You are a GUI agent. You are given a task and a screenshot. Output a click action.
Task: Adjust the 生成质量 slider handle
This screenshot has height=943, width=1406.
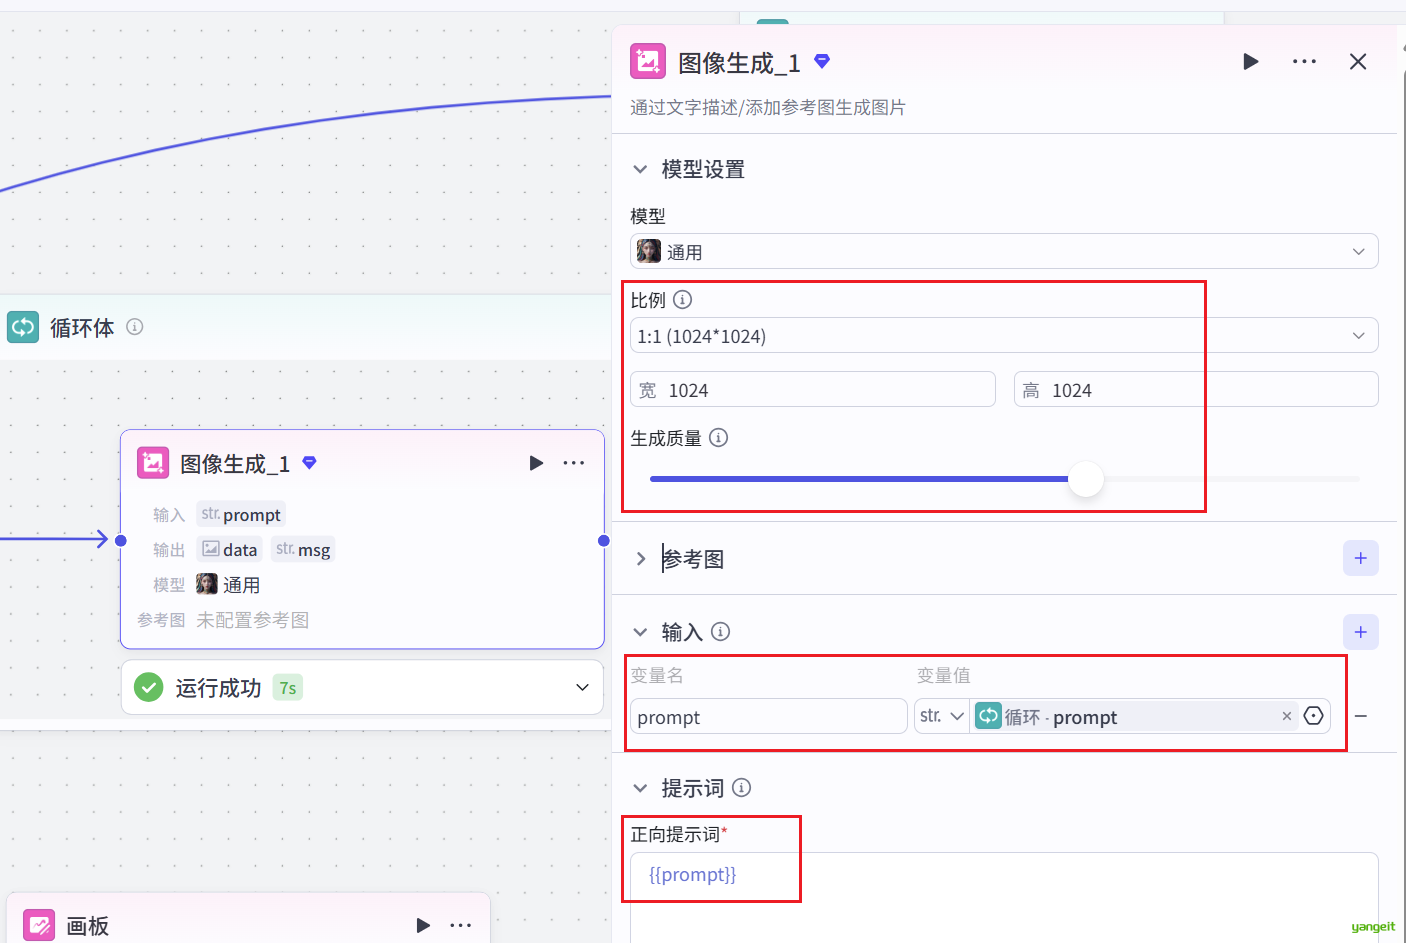[x=1085, y=479]
